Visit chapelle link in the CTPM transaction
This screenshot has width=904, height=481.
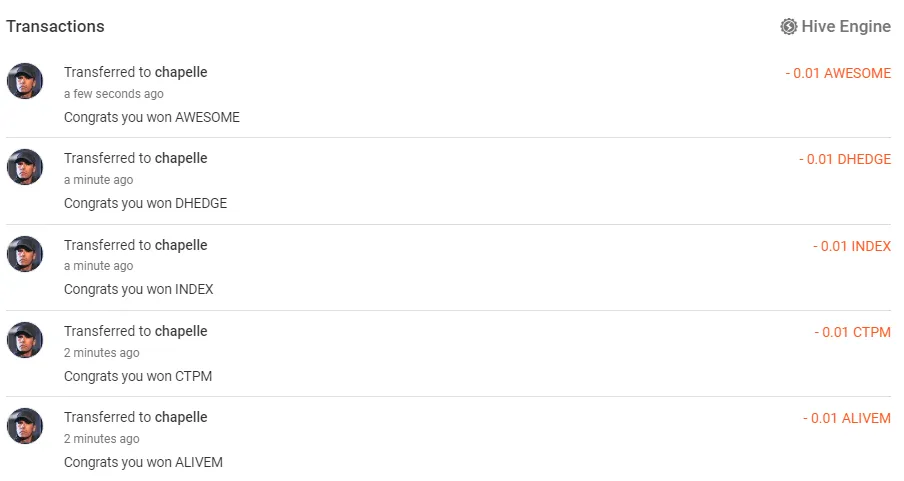click(181, 331)
